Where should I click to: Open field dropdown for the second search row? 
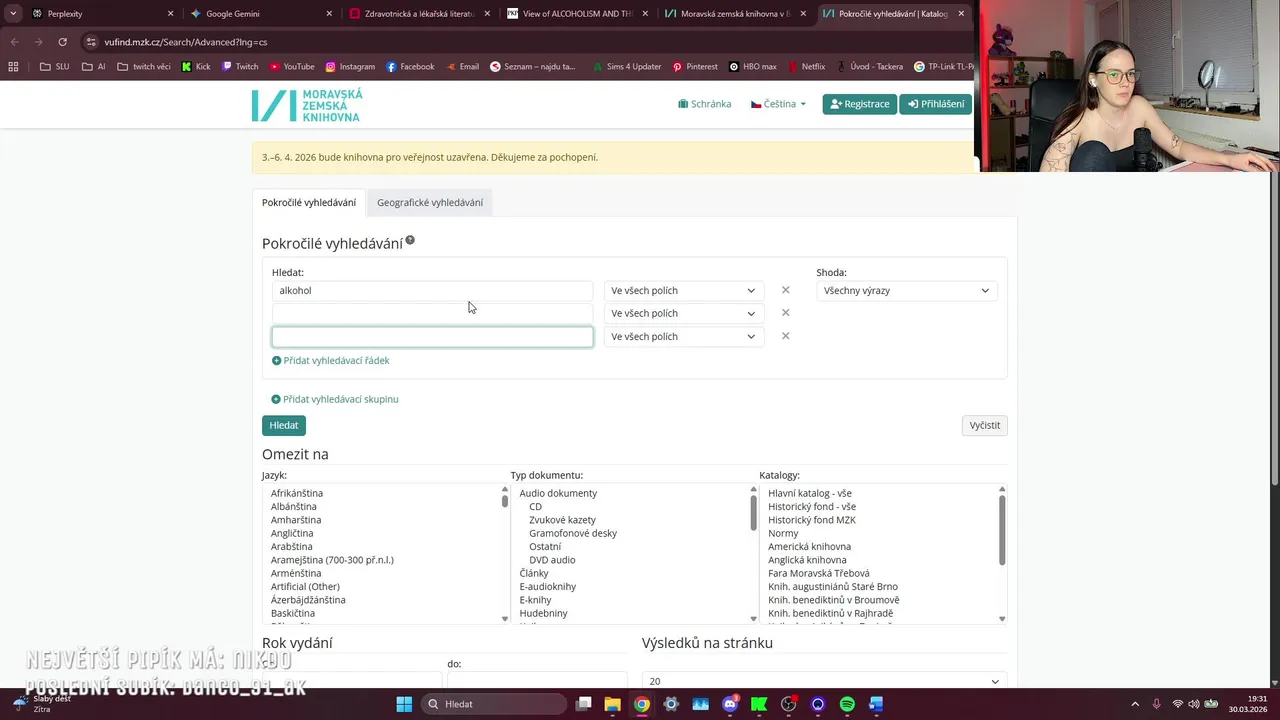683,314
